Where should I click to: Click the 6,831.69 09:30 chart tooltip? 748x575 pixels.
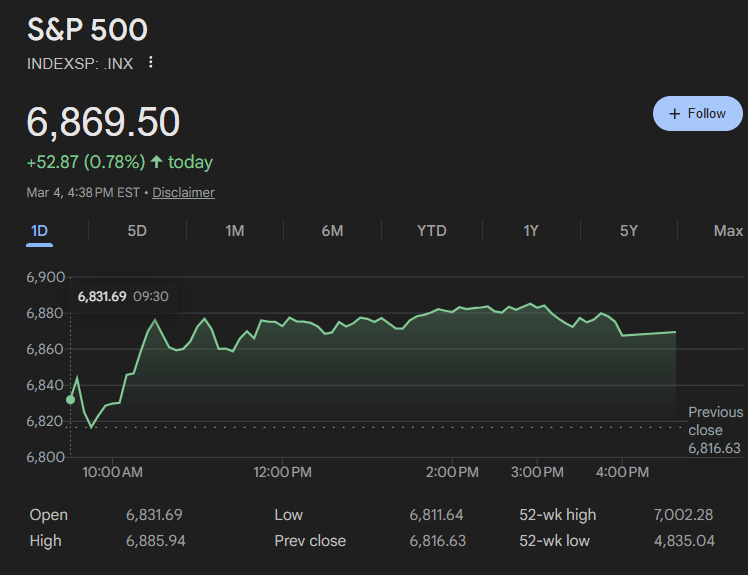pos(123,296)
